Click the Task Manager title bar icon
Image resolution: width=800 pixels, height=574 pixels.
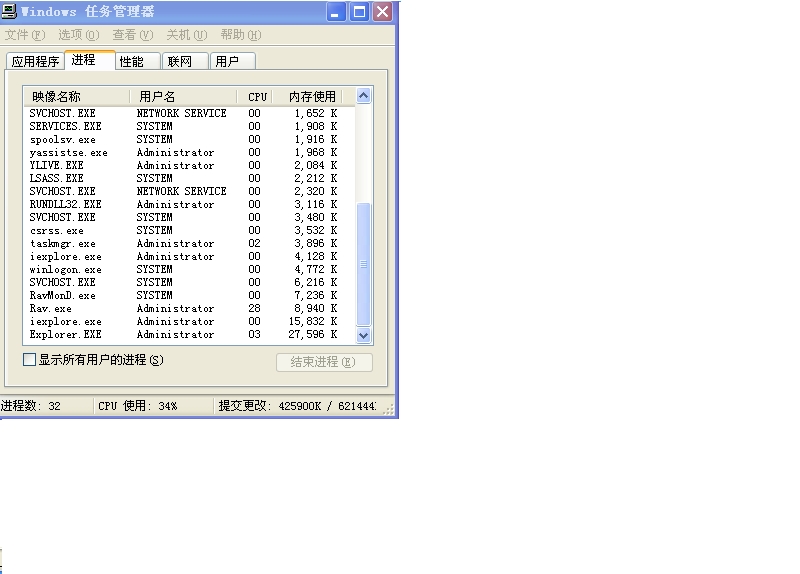pyautogui.click(x=9, y=11)
